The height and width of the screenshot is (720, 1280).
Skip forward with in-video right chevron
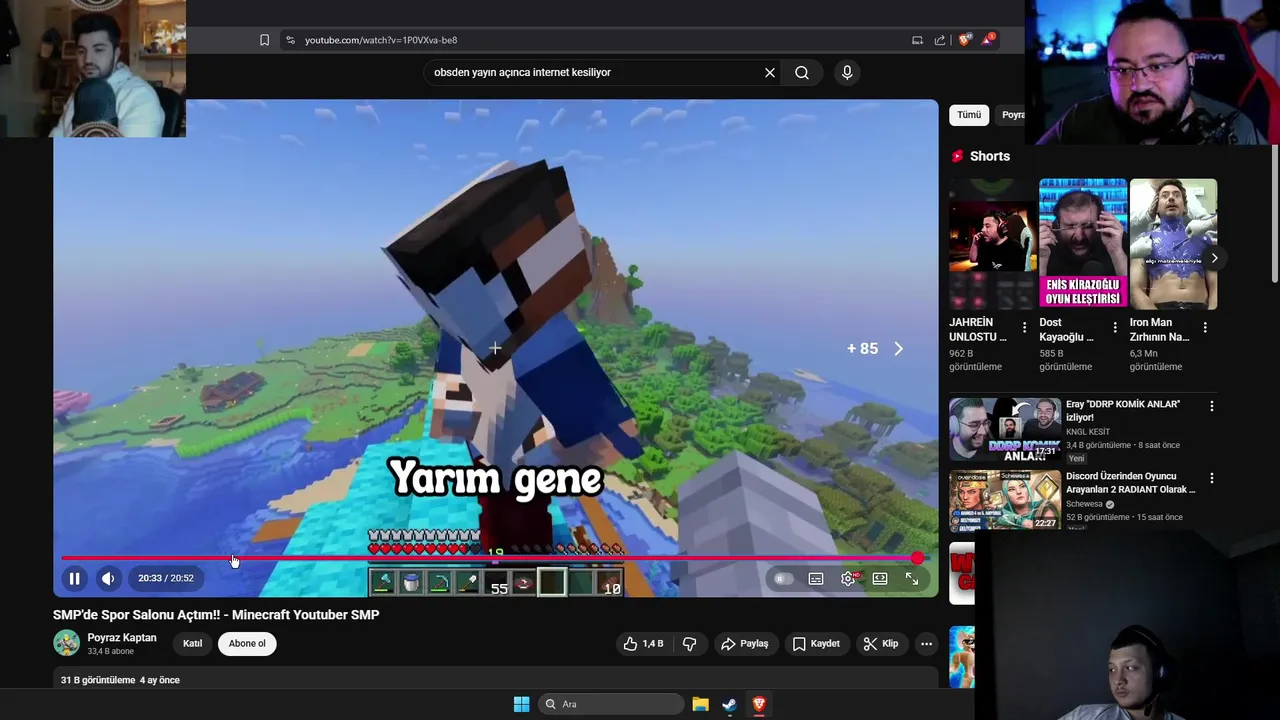pos(898,348)
